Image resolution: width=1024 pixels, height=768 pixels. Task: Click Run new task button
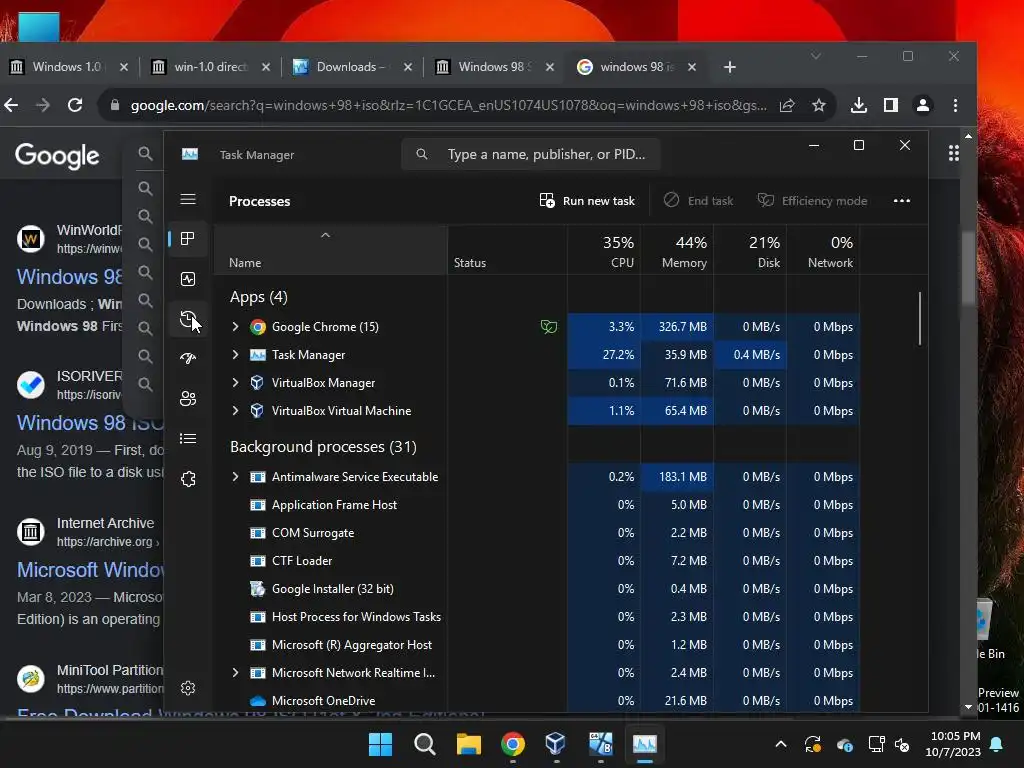(x=587, y=201)
